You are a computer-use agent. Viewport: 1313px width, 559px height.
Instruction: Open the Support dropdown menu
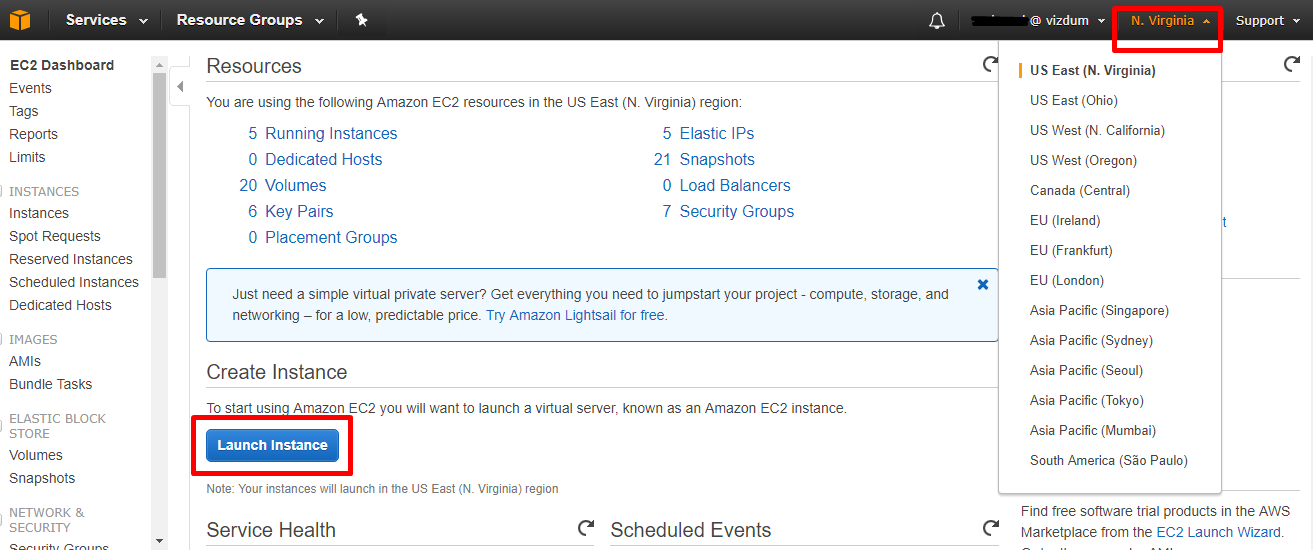1267,20
